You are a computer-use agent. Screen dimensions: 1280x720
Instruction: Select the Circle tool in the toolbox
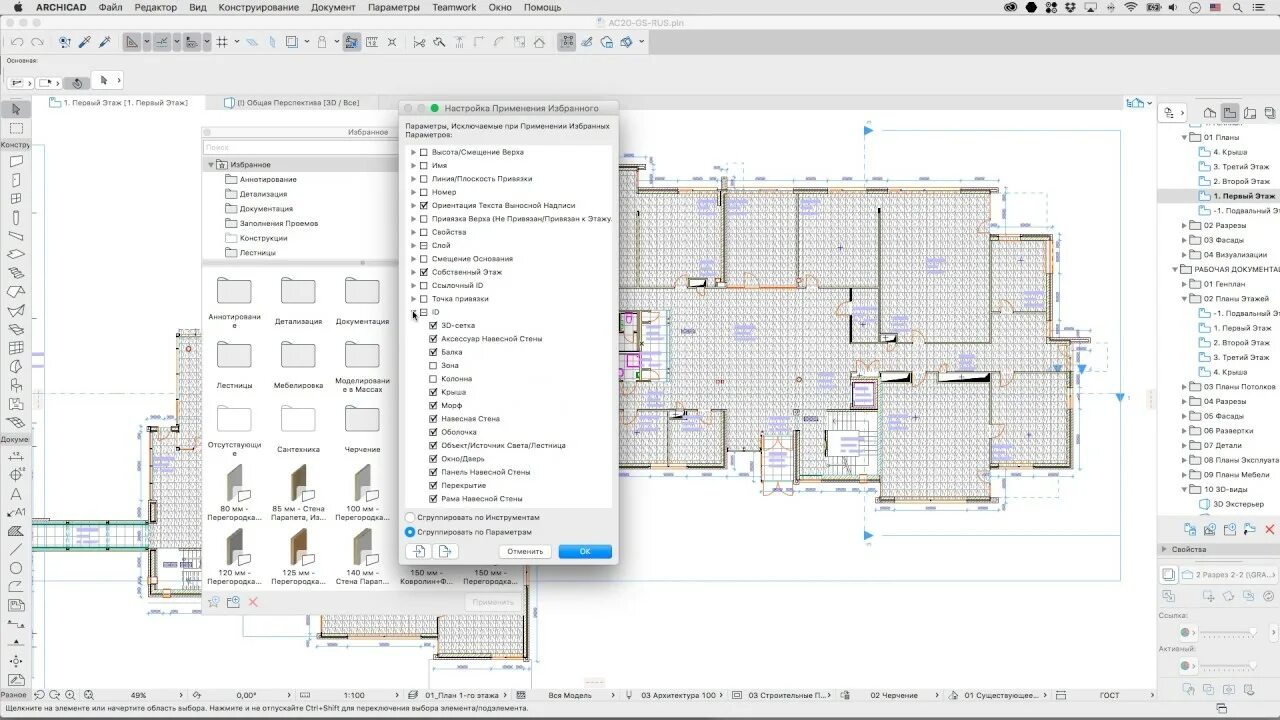[x=16, y=568]
